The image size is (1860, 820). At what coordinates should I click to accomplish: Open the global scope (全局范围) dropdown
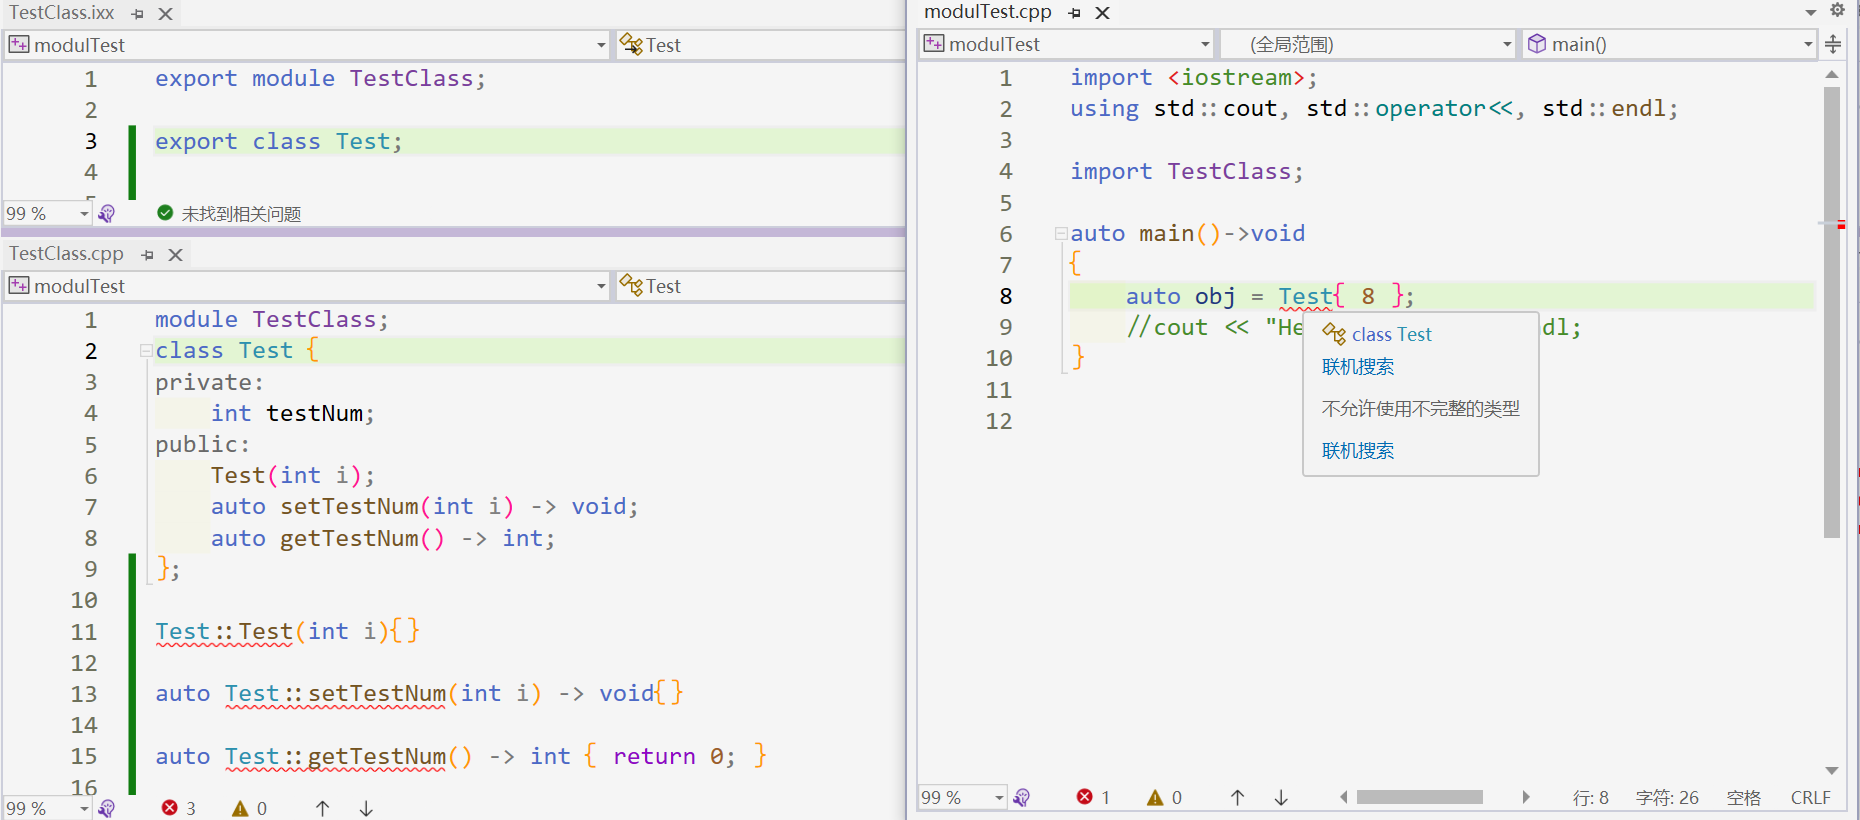click(x=1368, y=44)
